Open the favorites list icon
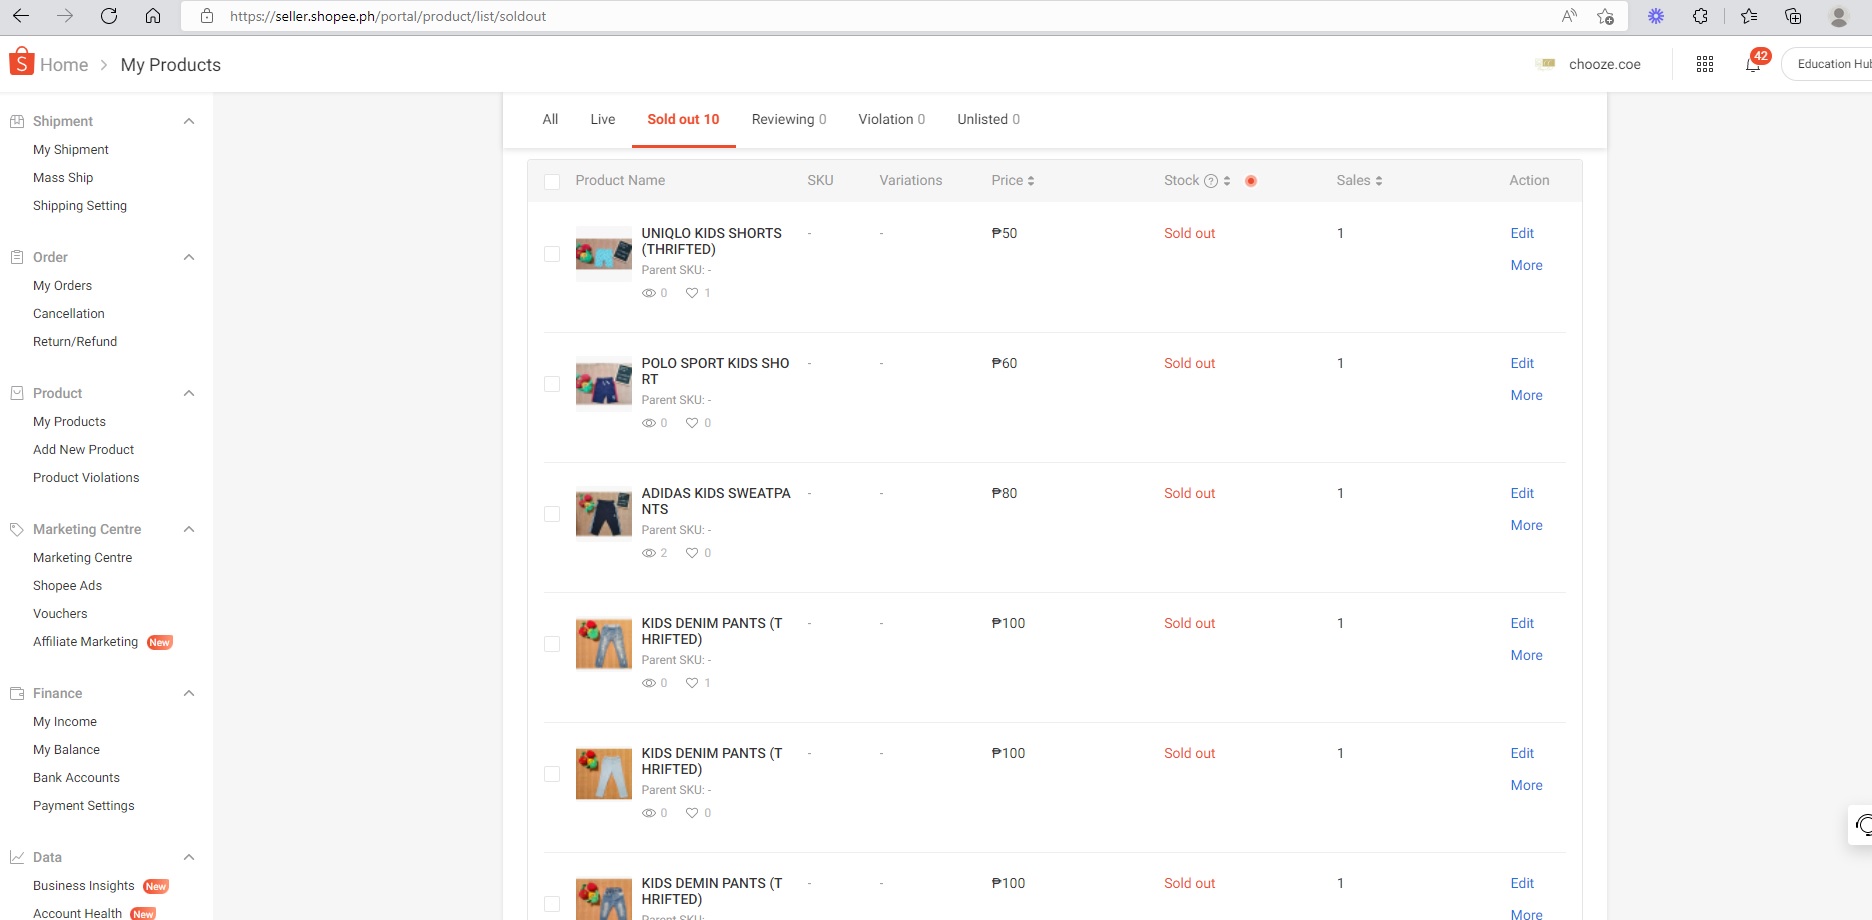The width and height of the screenshot is (1872, 920). 1748,16
